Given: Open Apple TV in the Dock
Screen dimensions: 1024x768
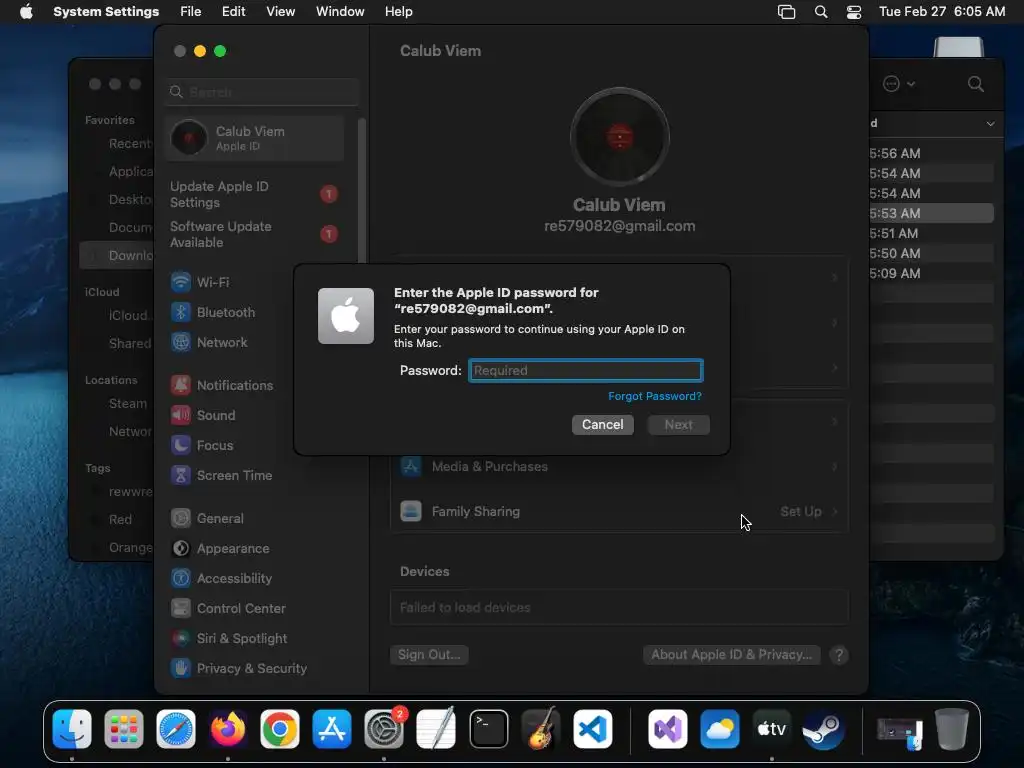Looking at the screenshot, I should point(771,729).
